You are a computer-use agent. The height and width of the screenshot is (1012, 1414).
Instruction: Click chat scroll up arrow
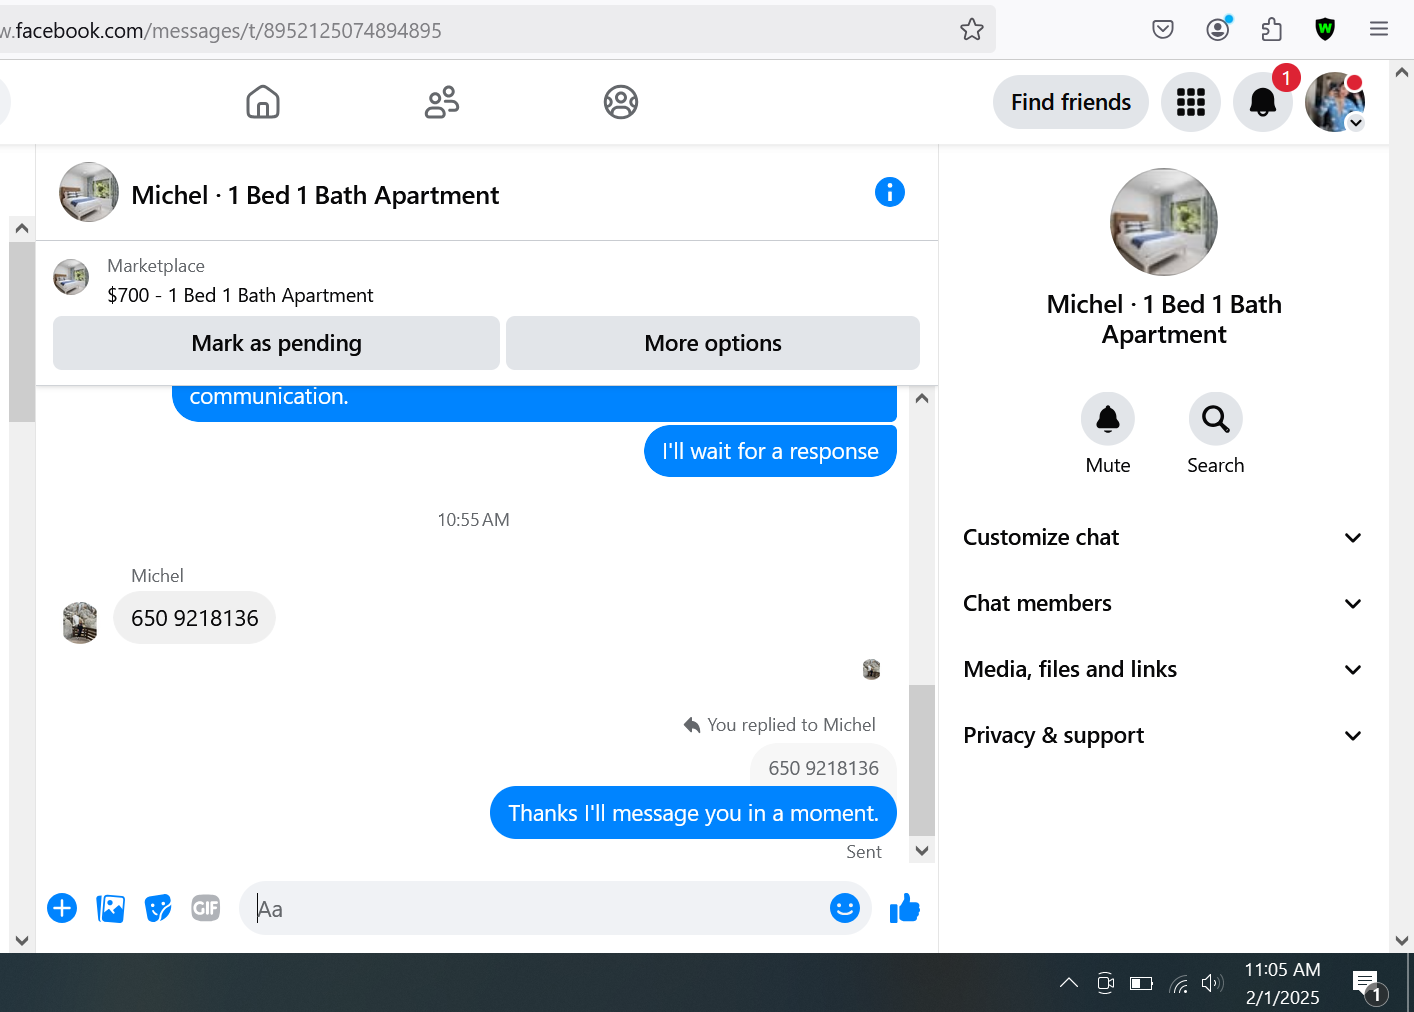coord(922,398)
